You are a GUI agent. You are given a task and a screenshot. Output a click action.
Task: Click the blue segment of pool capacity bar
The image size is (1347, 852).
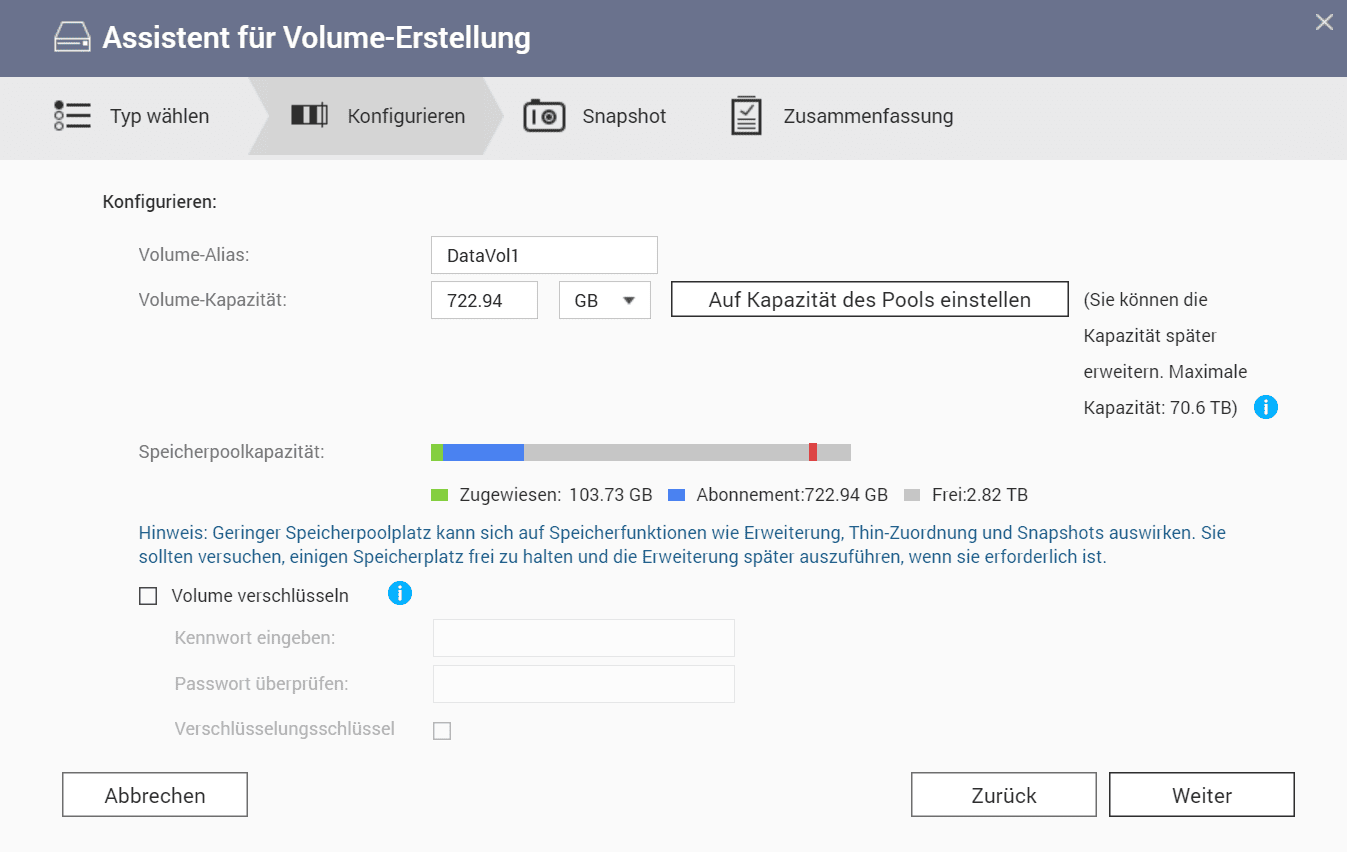coord(483,452)
